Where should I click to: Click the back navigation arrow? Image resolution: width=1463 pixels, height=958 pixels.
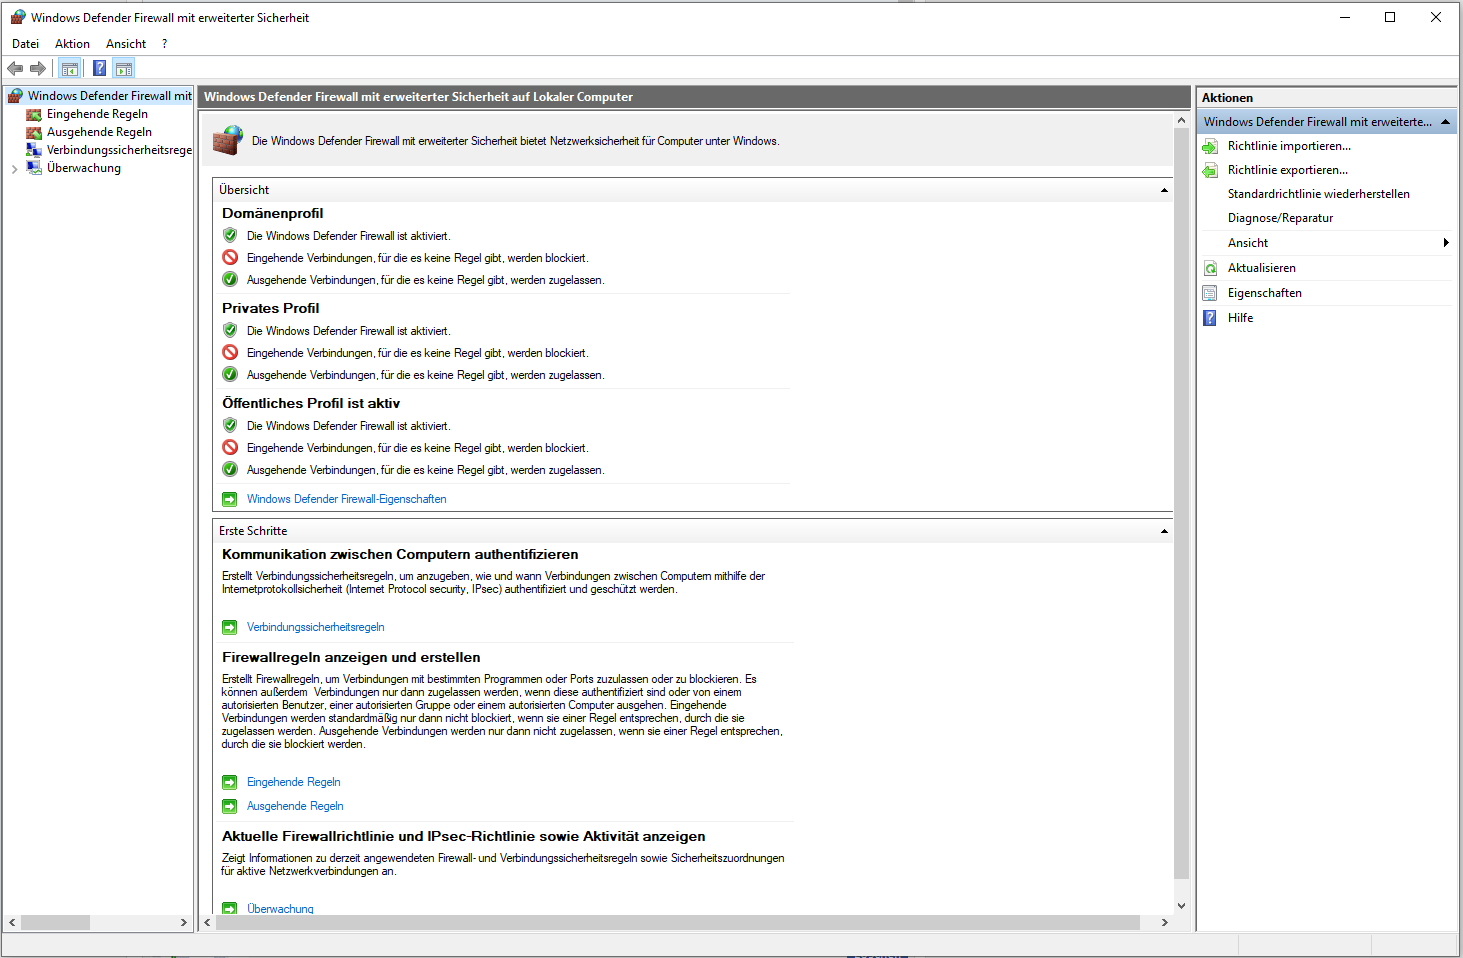pos(14,68)
